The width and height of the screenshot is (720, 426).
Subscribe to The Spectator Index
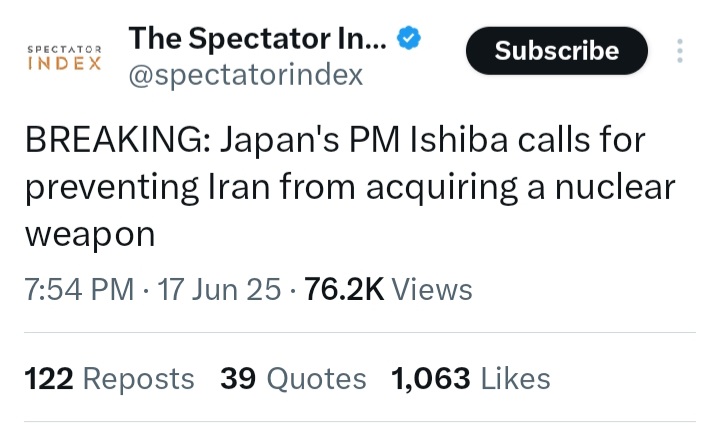(x=557, y=50)
